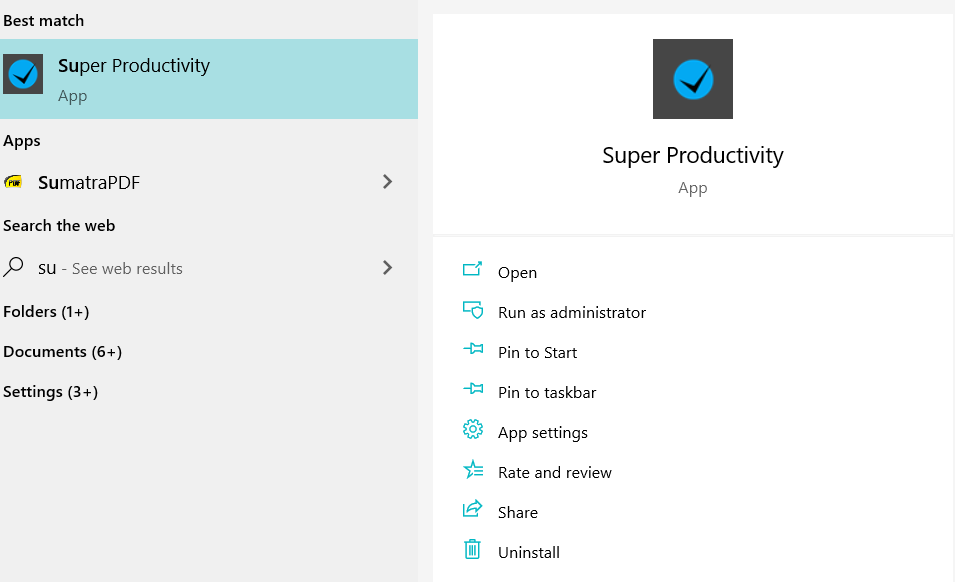Click the Run as administrator shield icon
The width and height of the screenshot is (955, 582).
[473, 312]
